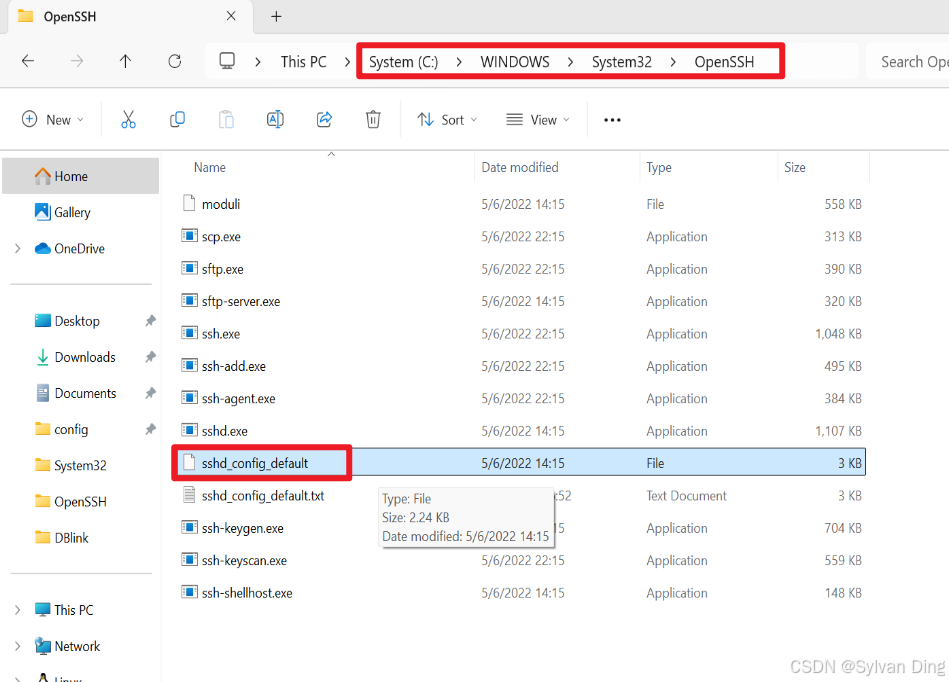This screenshot has height=682, width=949.
Task: Open OneDrive in the sidebar
Action: tap(79, 249)
